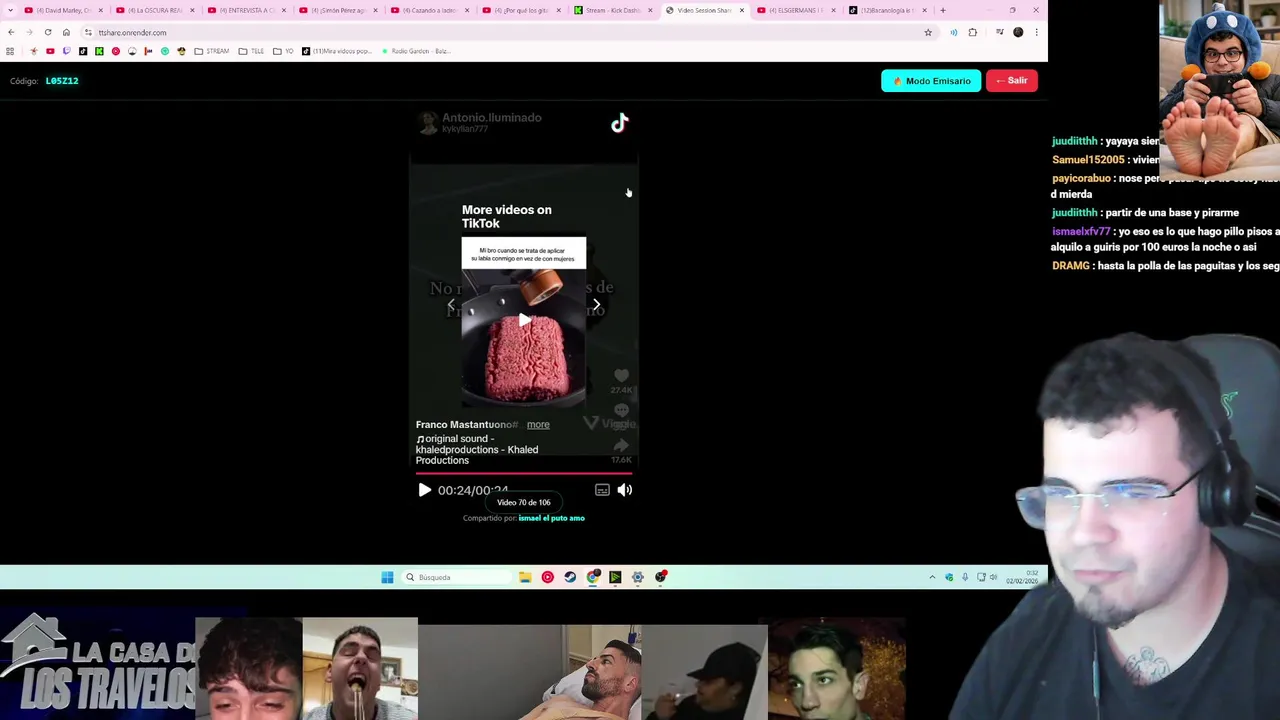Open the video comments icon
This screenshot has height=720, width=1280.
tap(621, 410)
